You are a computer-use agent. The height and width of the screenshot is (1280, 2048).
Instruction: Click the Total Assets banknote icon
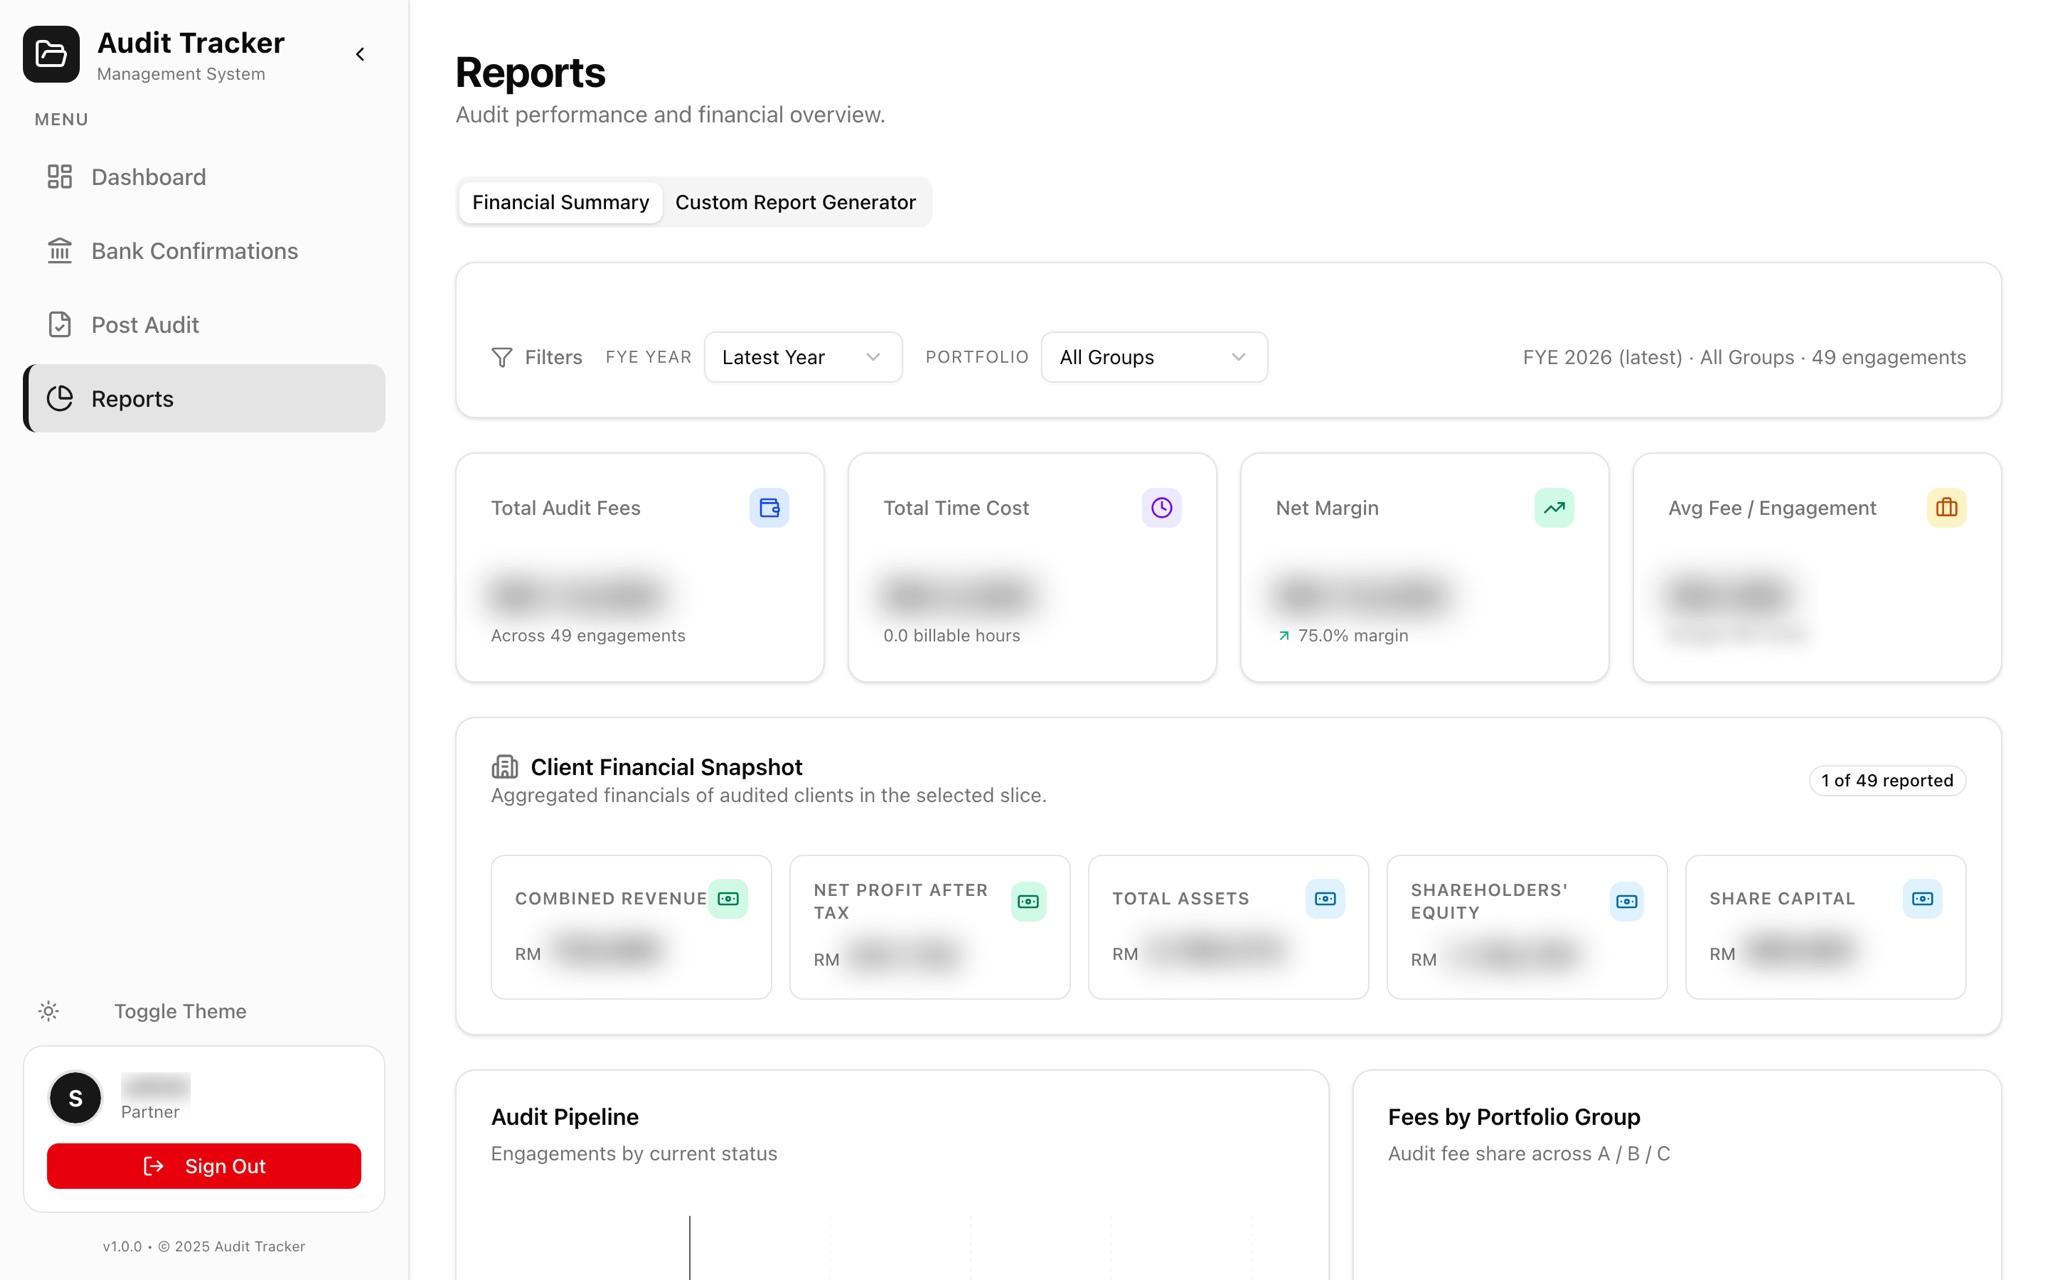[x=1325, y=899]
